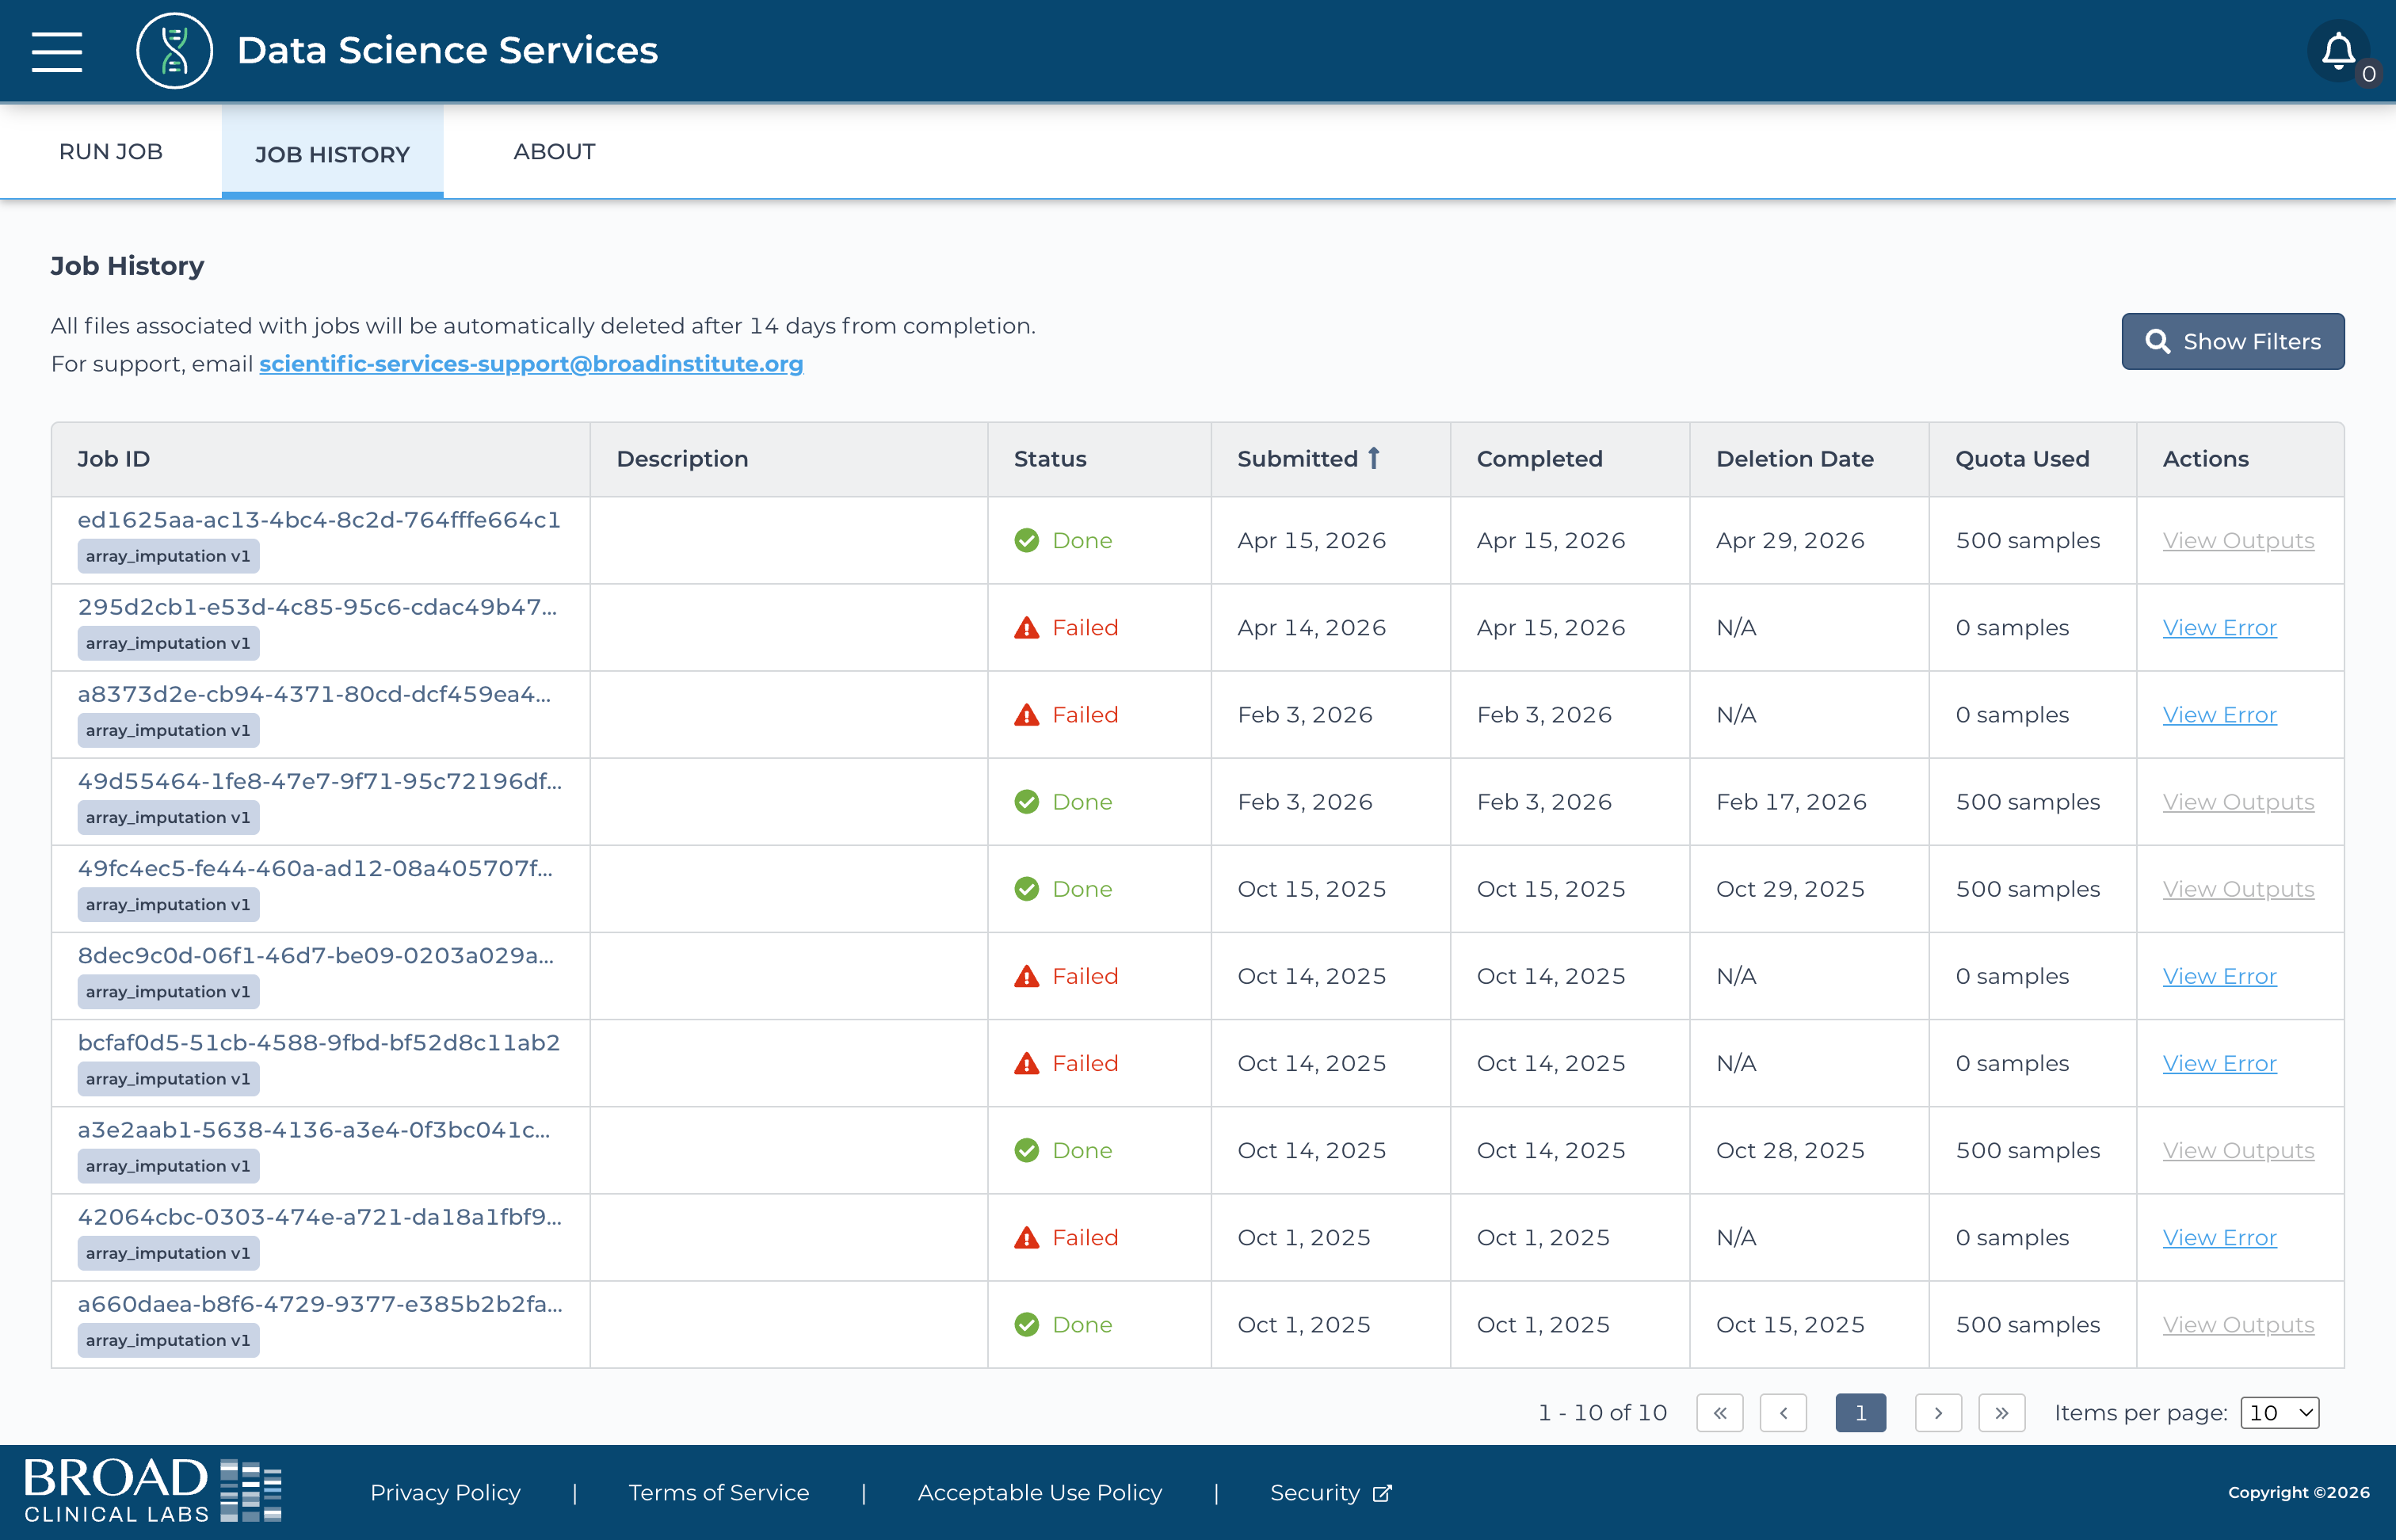
Task: Open the notifications bell
Action: point(2338,50)
